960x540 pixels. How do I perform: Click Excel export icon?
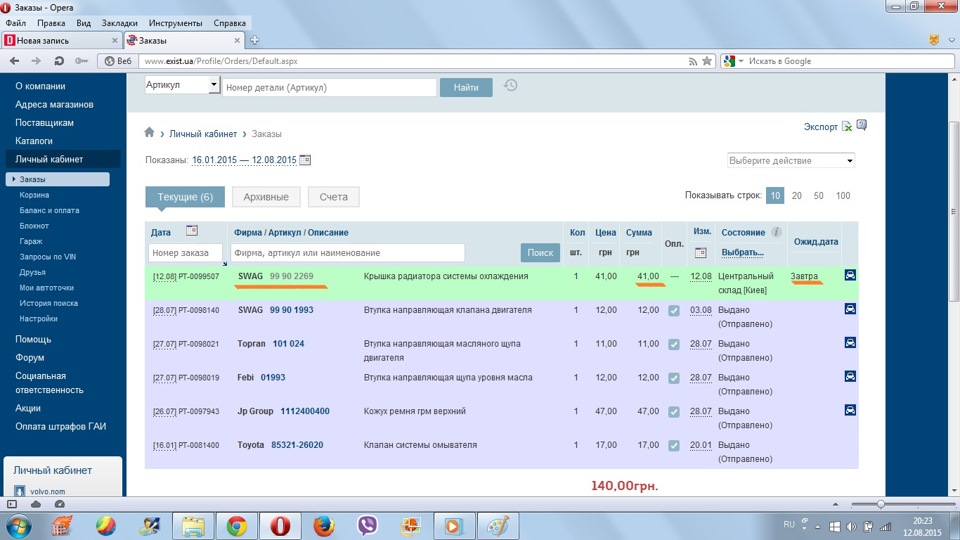click(847, 126)
